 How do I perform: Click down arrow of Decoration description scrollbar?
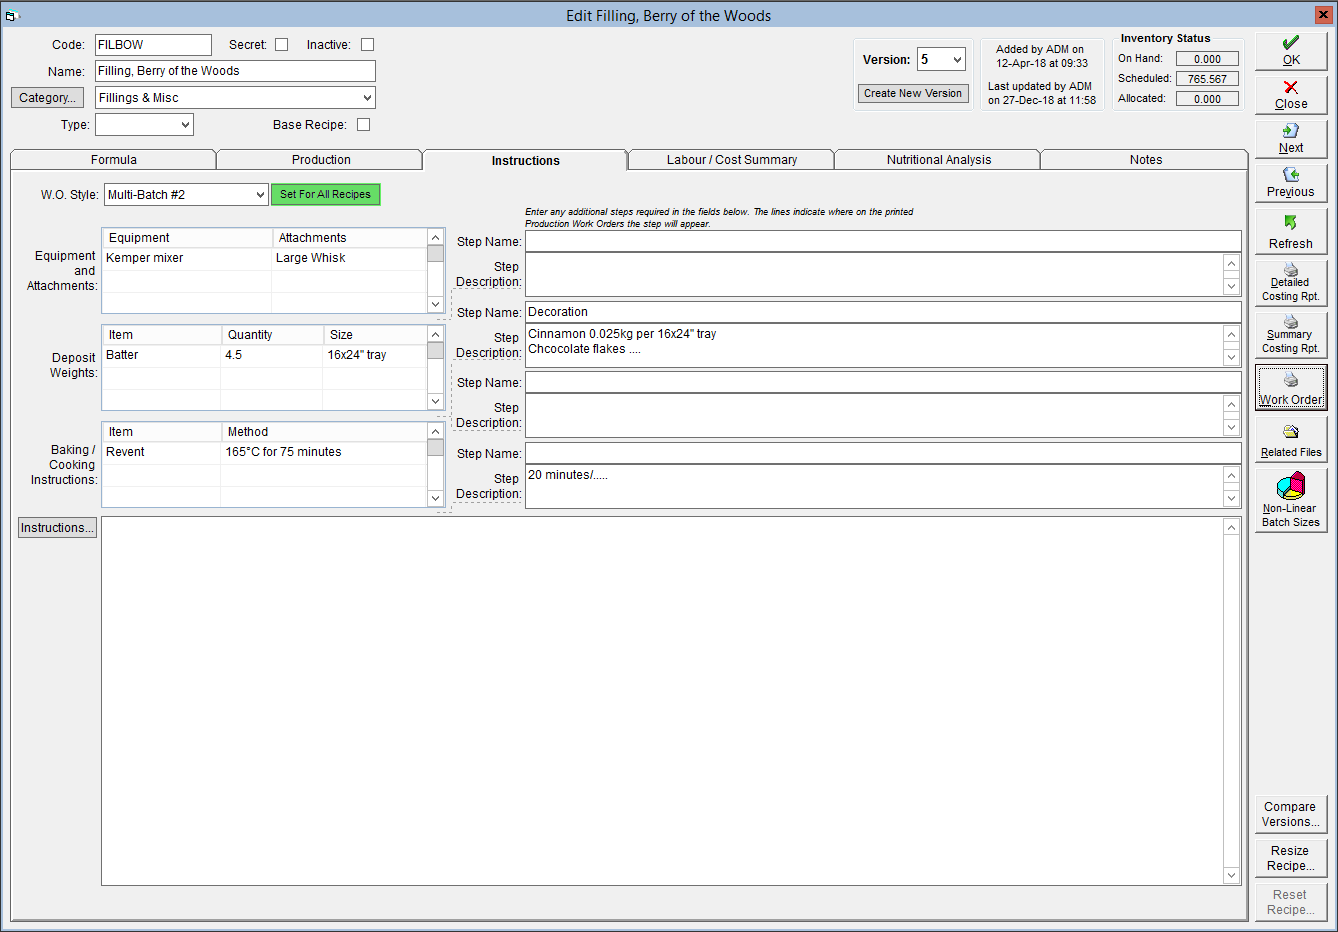point(1231,357)
